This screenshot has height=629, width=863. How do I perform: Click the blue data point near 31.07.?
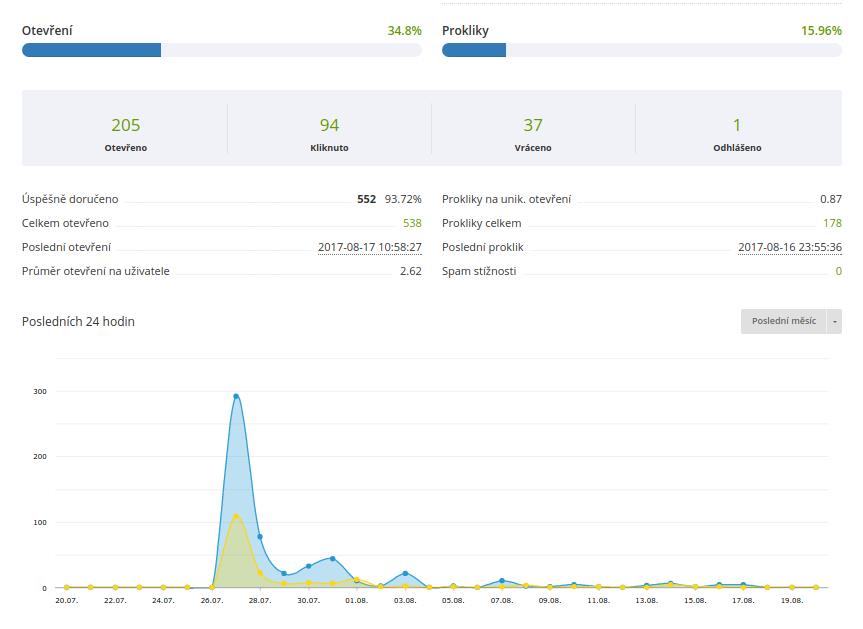[332, 559]
